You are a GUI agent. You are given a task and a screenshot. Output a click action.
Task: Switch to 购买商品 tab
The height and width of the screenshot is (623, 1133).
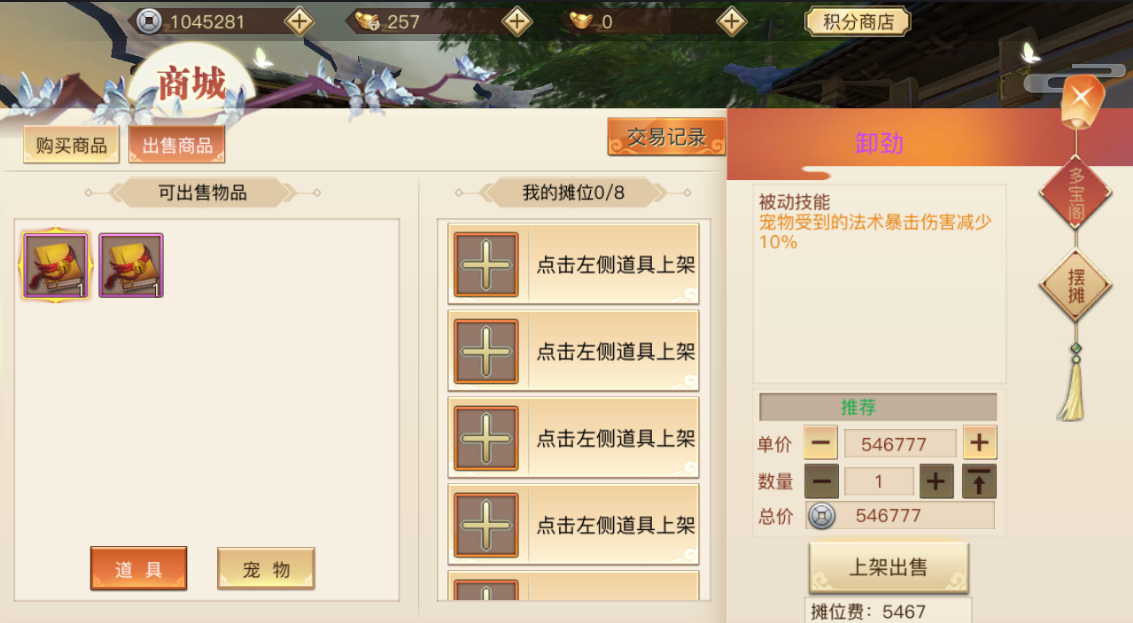pos(71,145)
